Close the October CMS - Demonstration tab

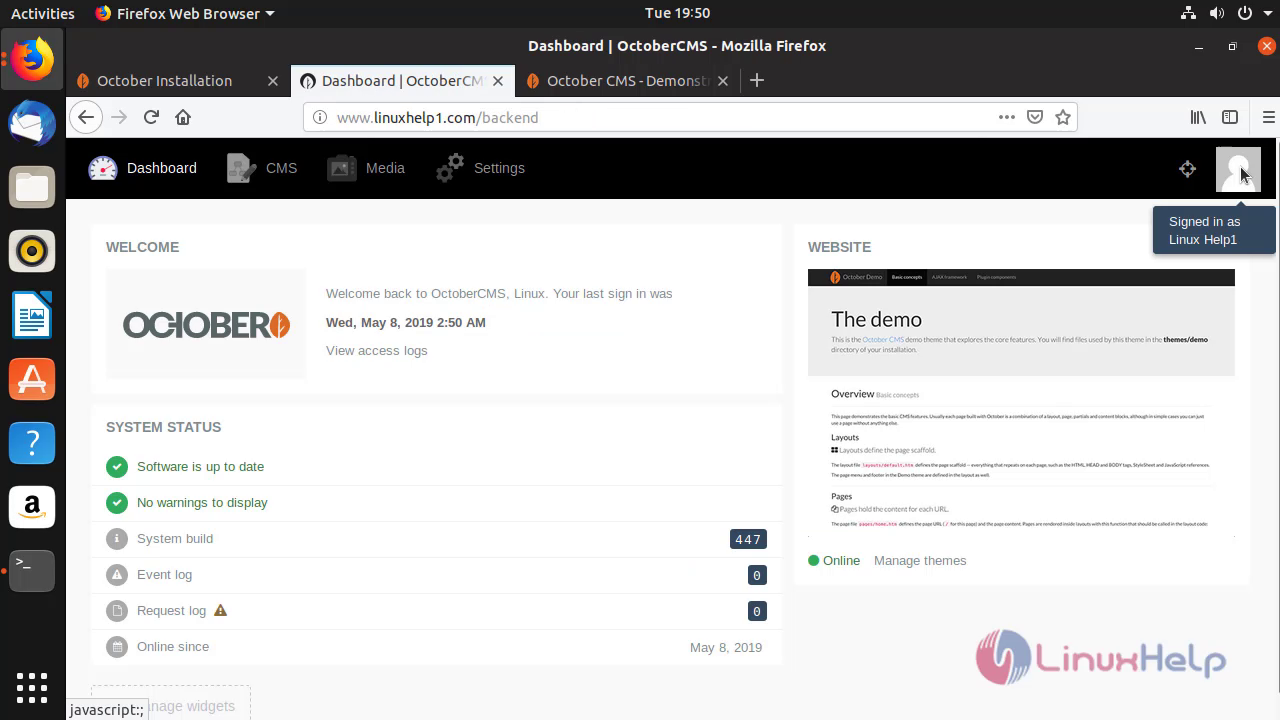[723, 81]
